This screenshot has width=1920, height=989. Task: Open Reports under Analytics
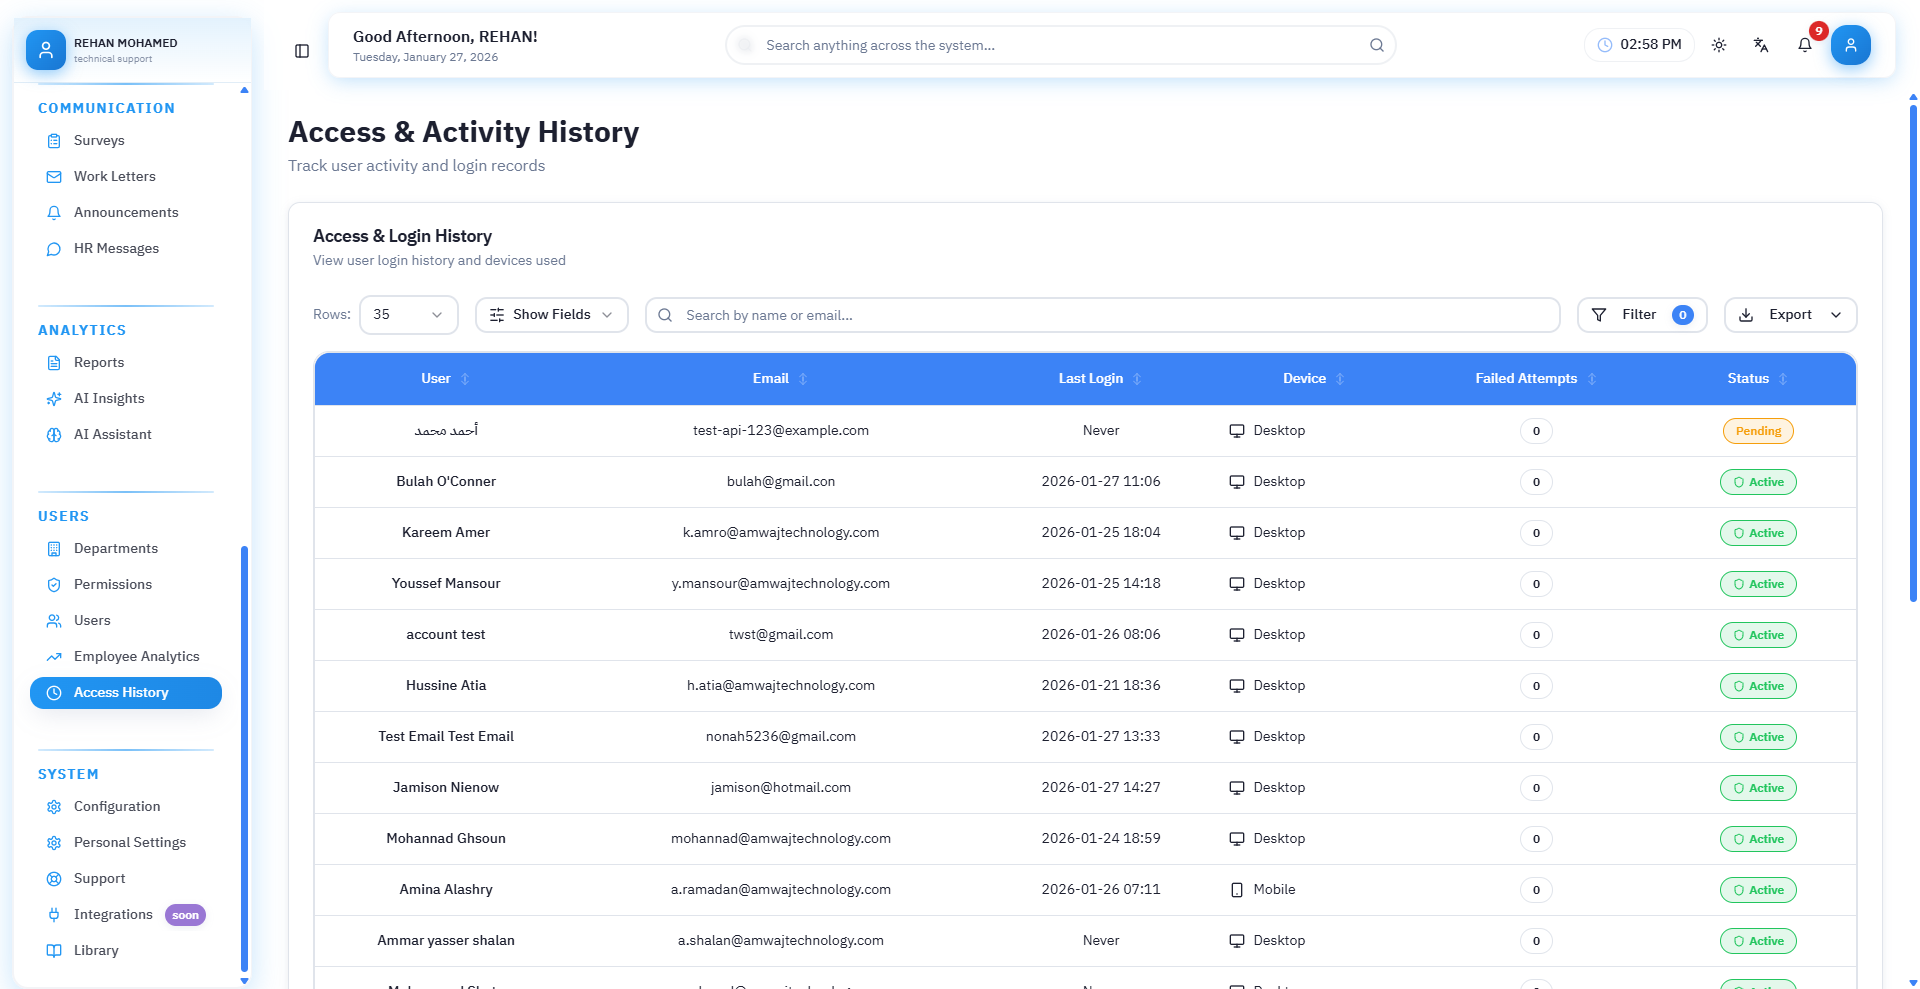(98, 362)
